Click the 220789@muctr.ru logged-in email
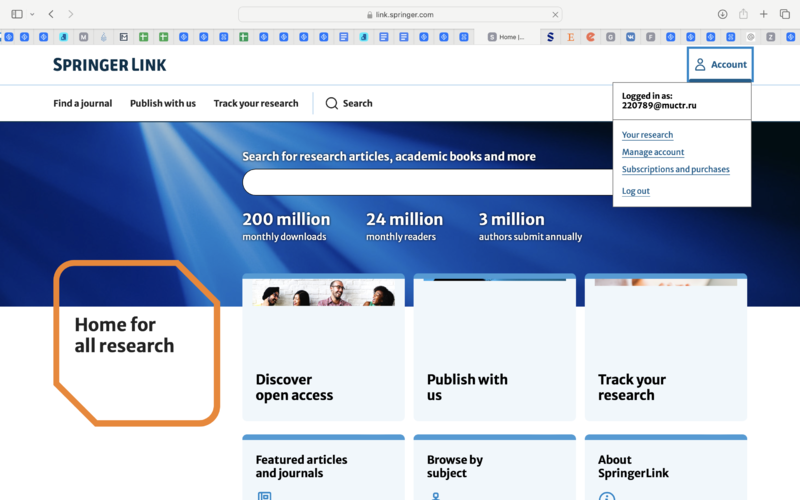The image size is (800, 500). coord(659,106)
